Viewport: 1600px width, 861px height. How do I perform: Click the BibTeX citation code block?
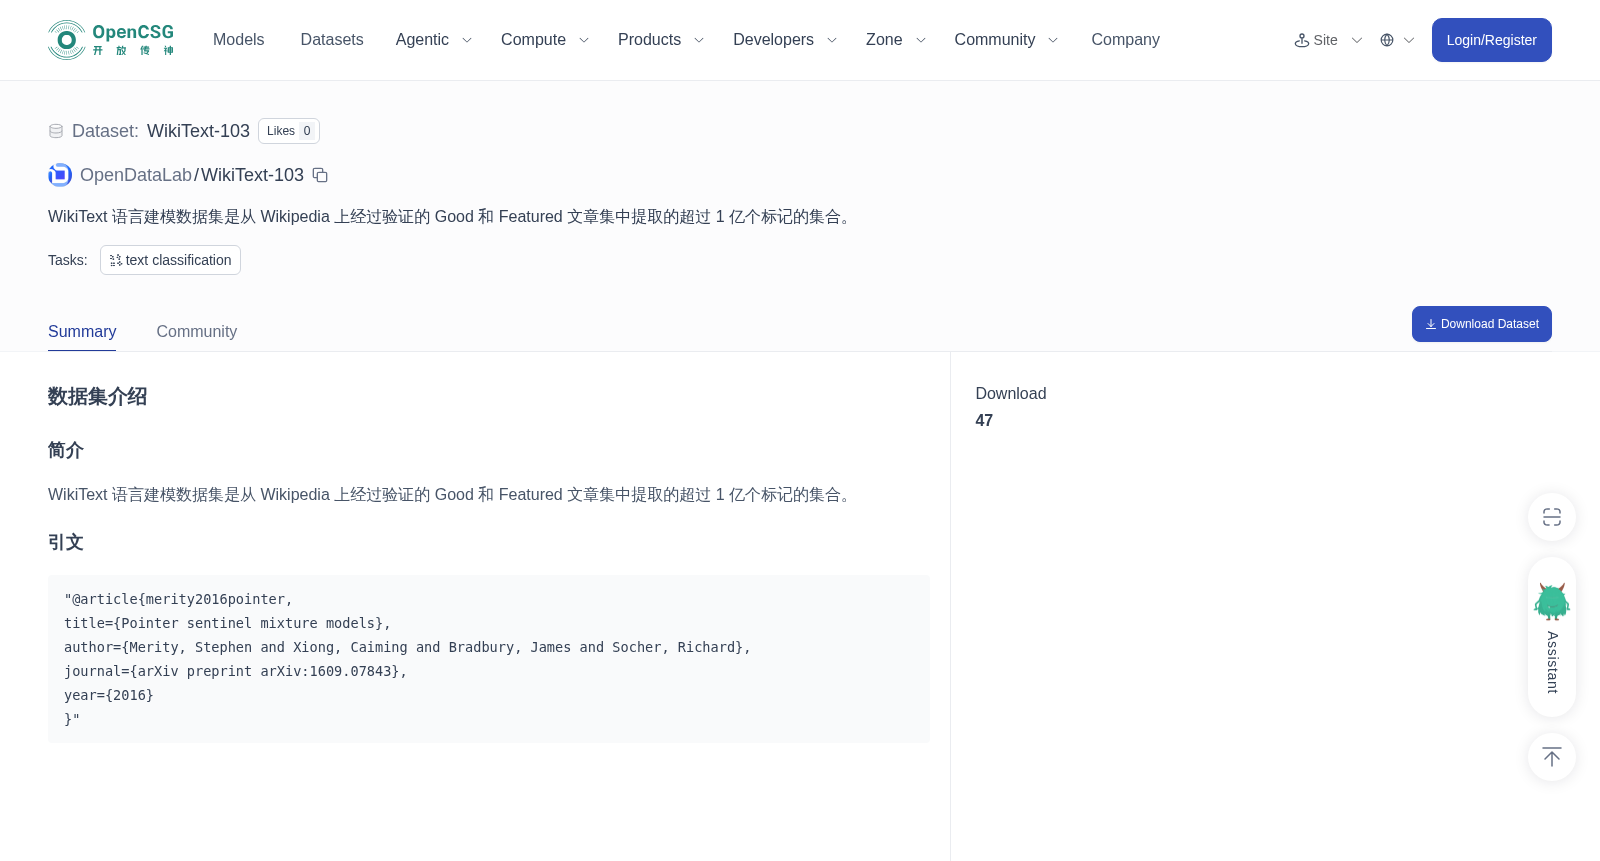click(x=489, y=659)
